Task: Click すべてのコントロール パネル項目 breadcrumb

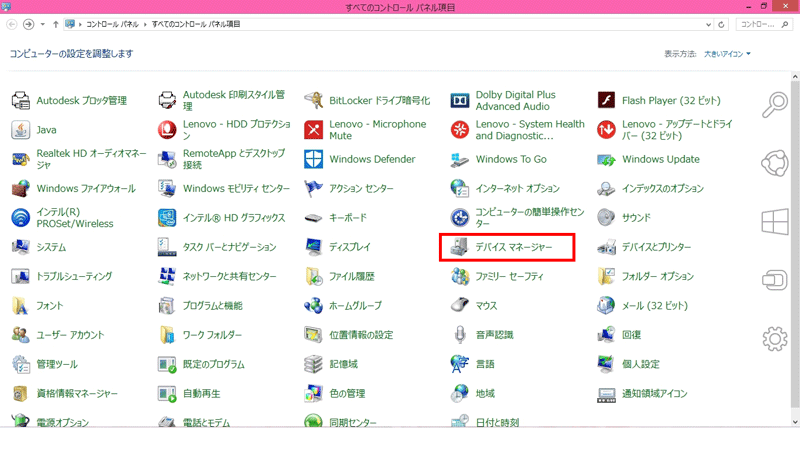Action: (x=195, y=24)
